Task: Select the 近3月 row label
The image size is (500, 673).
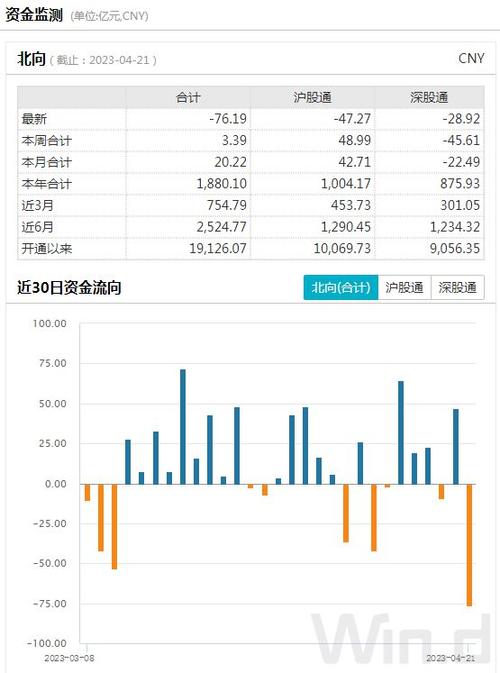Action: pyautogui.click(x=37, y=205)
